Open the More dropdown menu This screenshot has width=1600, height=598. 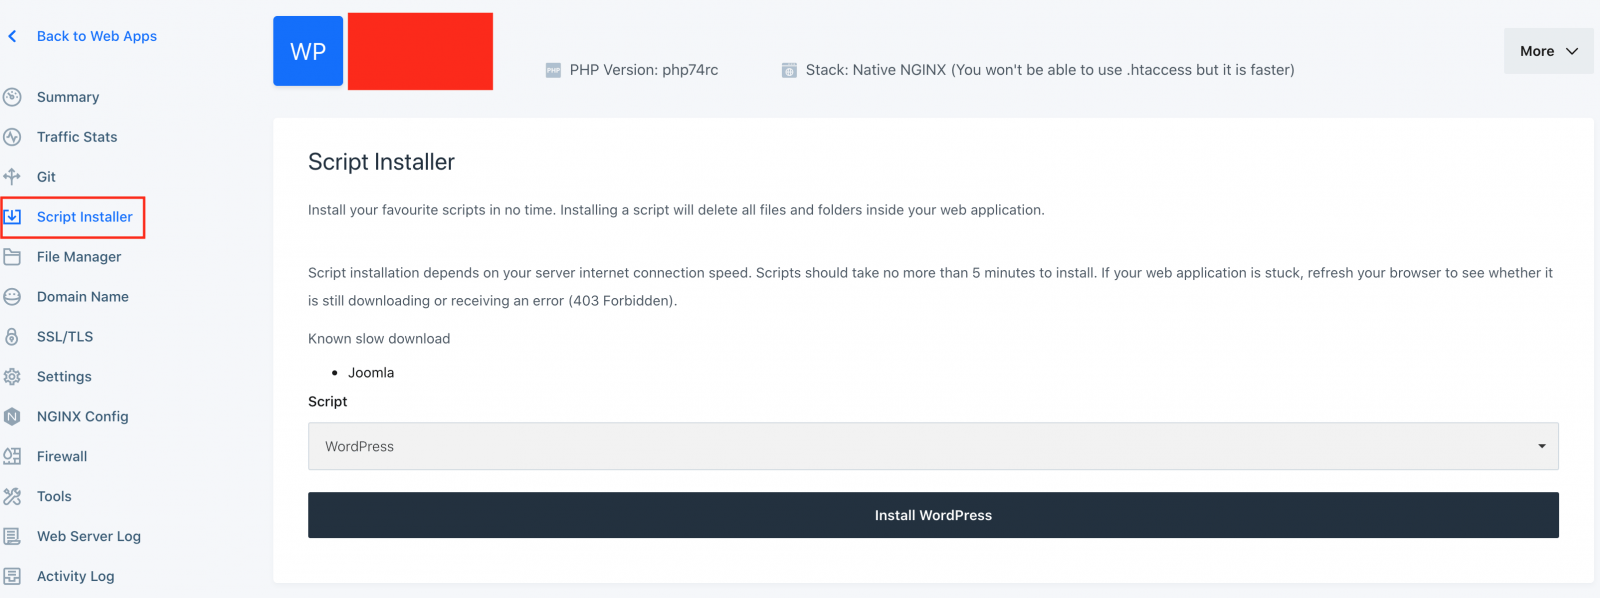coord(1548,51)
